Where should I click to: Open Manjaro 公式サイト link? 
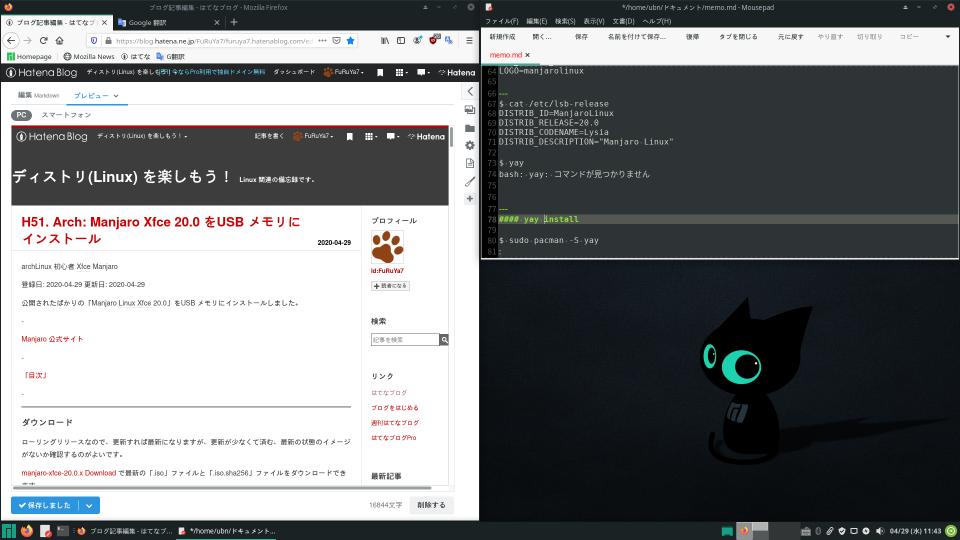click(52, 339)
